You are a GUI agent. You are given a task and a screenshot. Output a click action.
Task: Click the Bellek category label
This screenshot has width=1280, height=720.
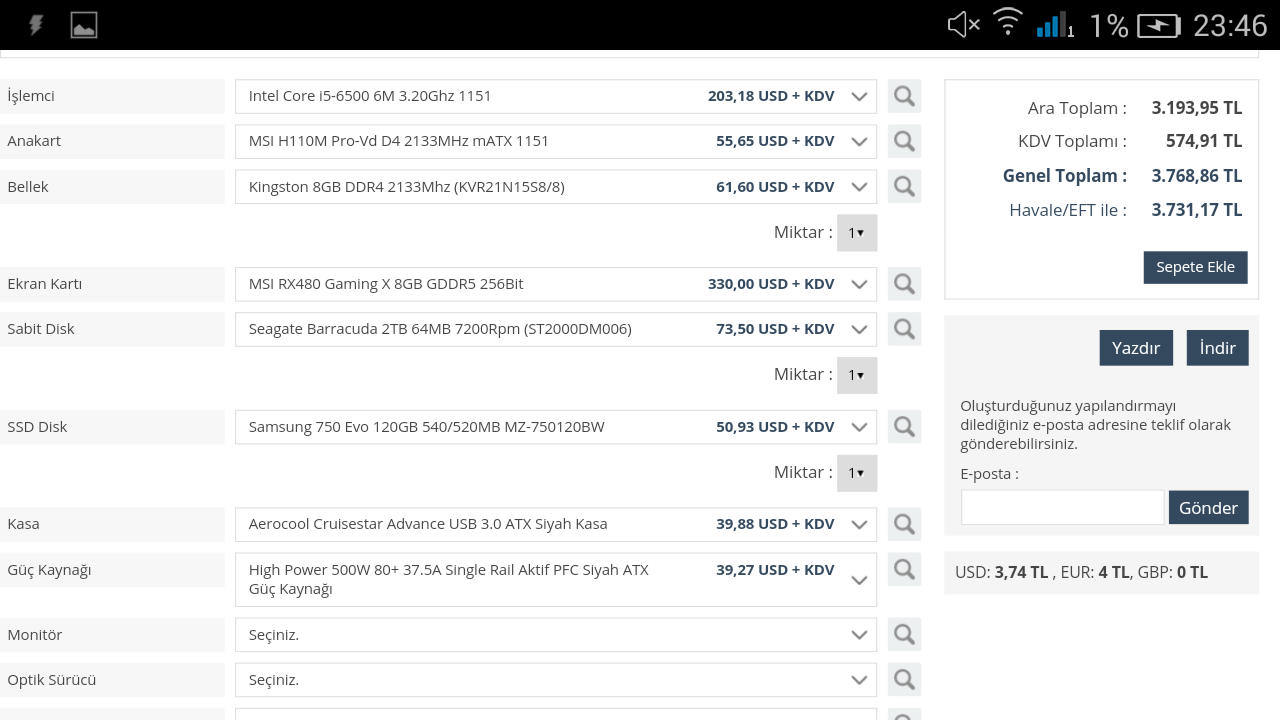tap(28, 187)
